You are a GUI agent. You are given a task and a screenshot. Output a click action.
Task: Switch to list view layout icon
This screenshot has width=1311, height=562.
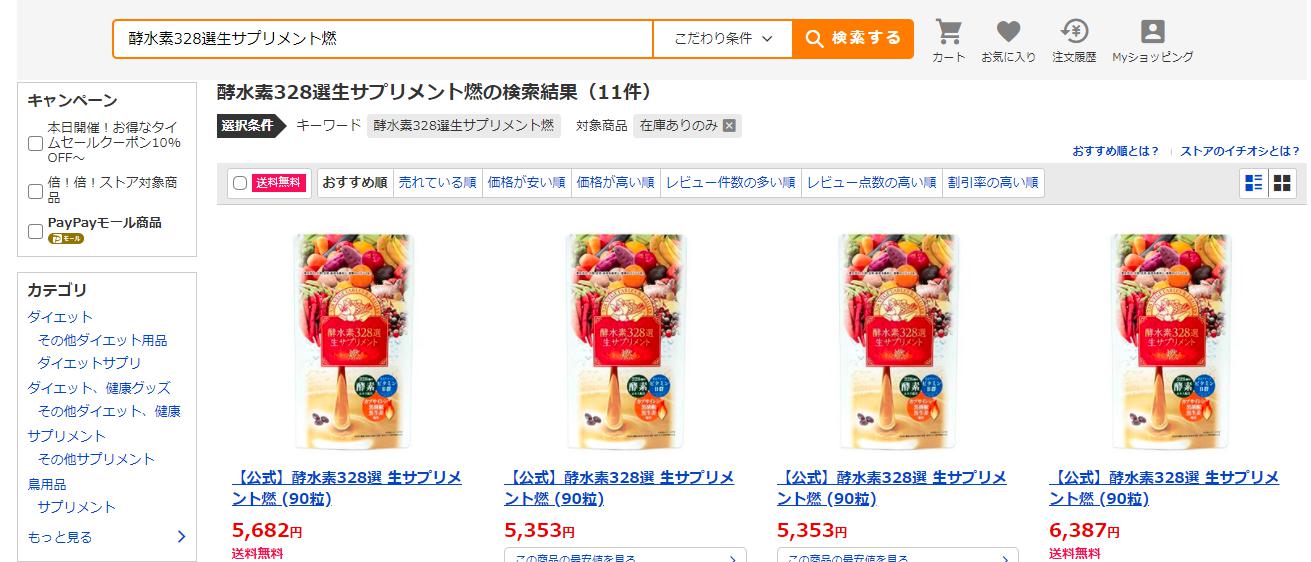1254,183
